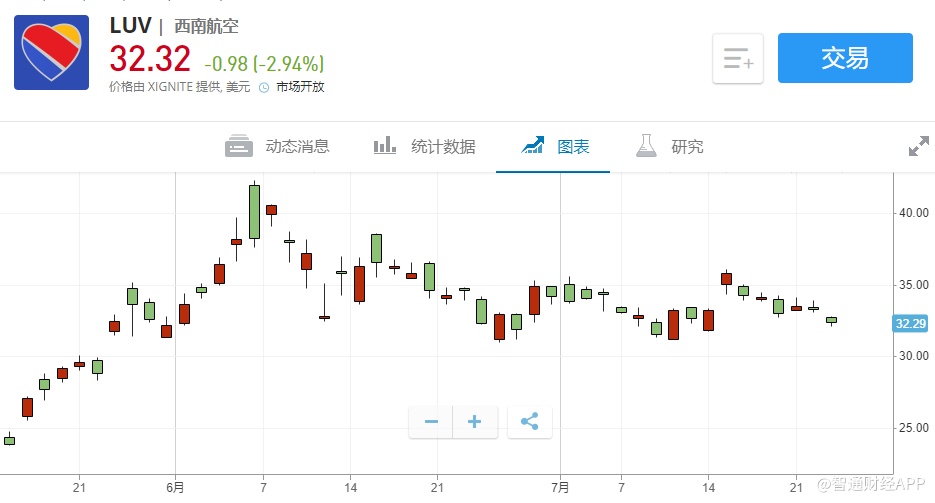
Task: Click the LUV ticker symbol text
Action: (x=130, y=27)
